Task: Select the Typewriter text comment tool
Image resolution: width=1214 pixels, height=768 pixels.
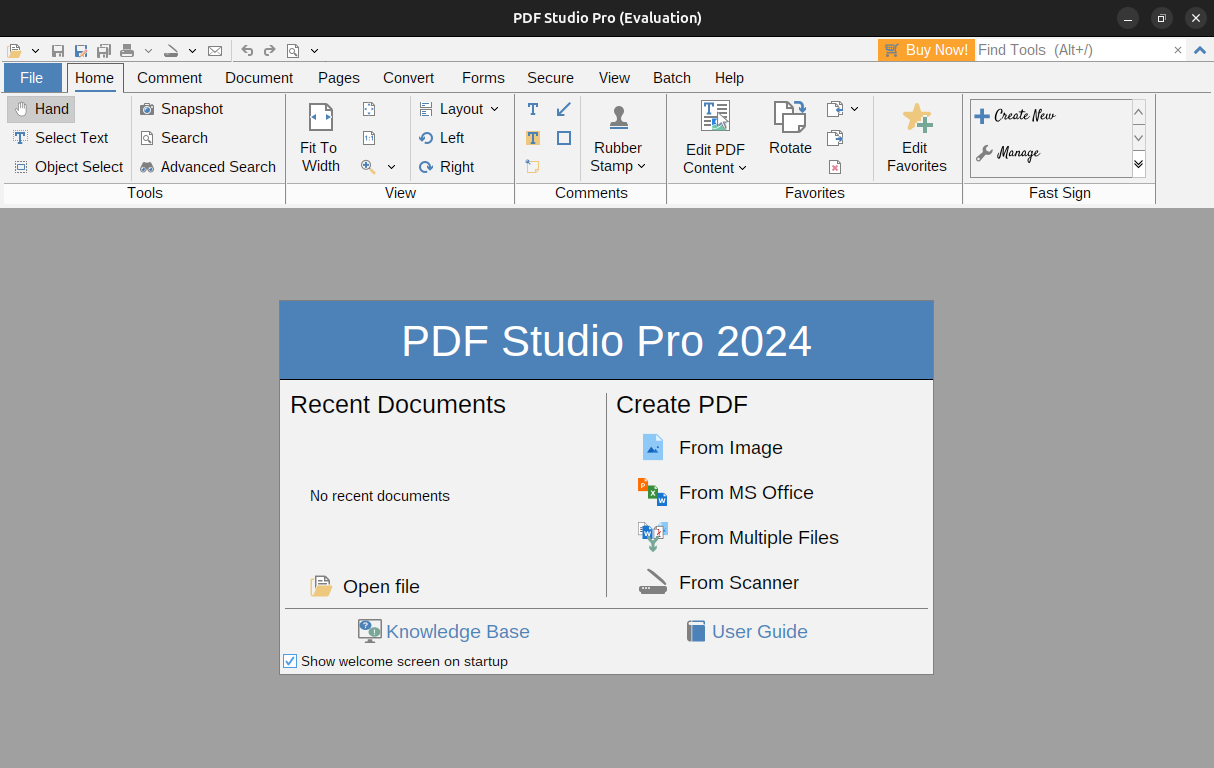Action: 533,109
